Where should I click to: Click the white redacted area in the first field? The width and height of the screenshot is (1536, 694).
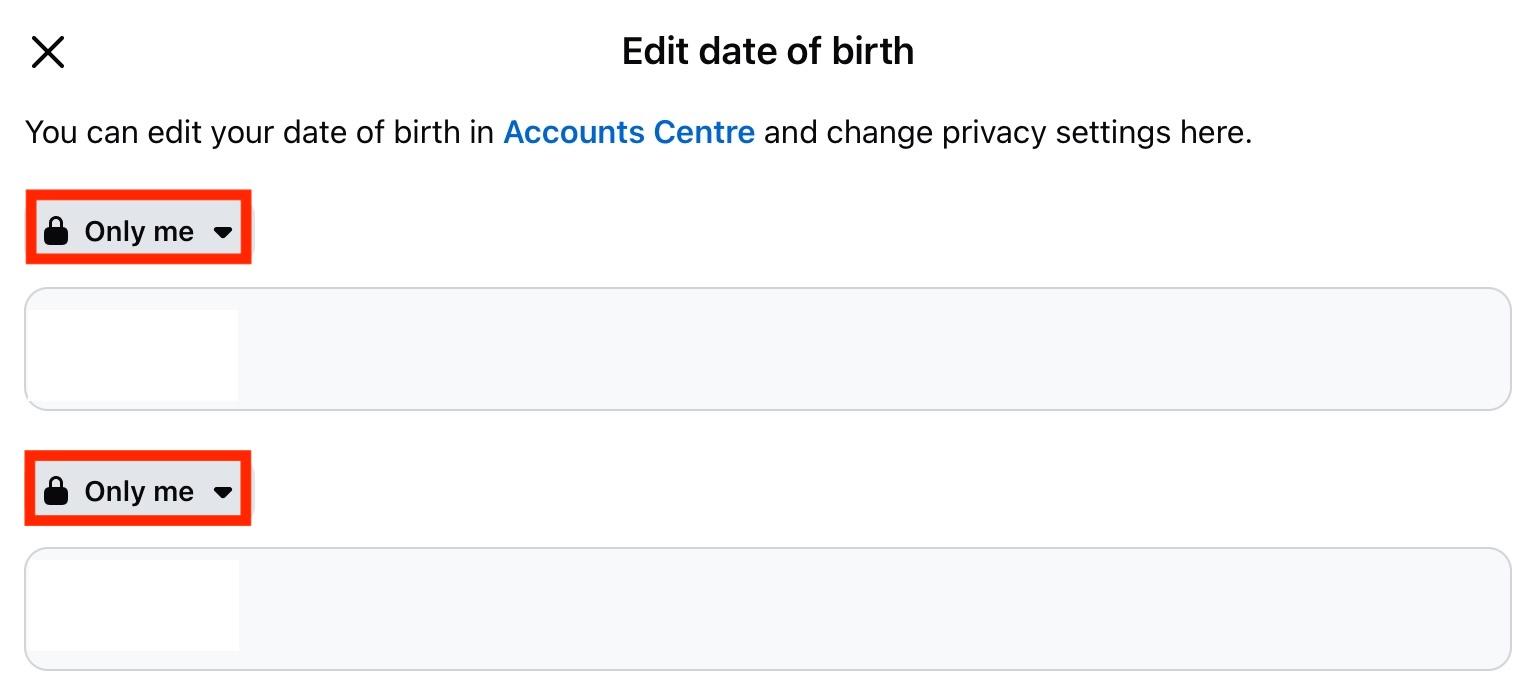coord(133,354)
